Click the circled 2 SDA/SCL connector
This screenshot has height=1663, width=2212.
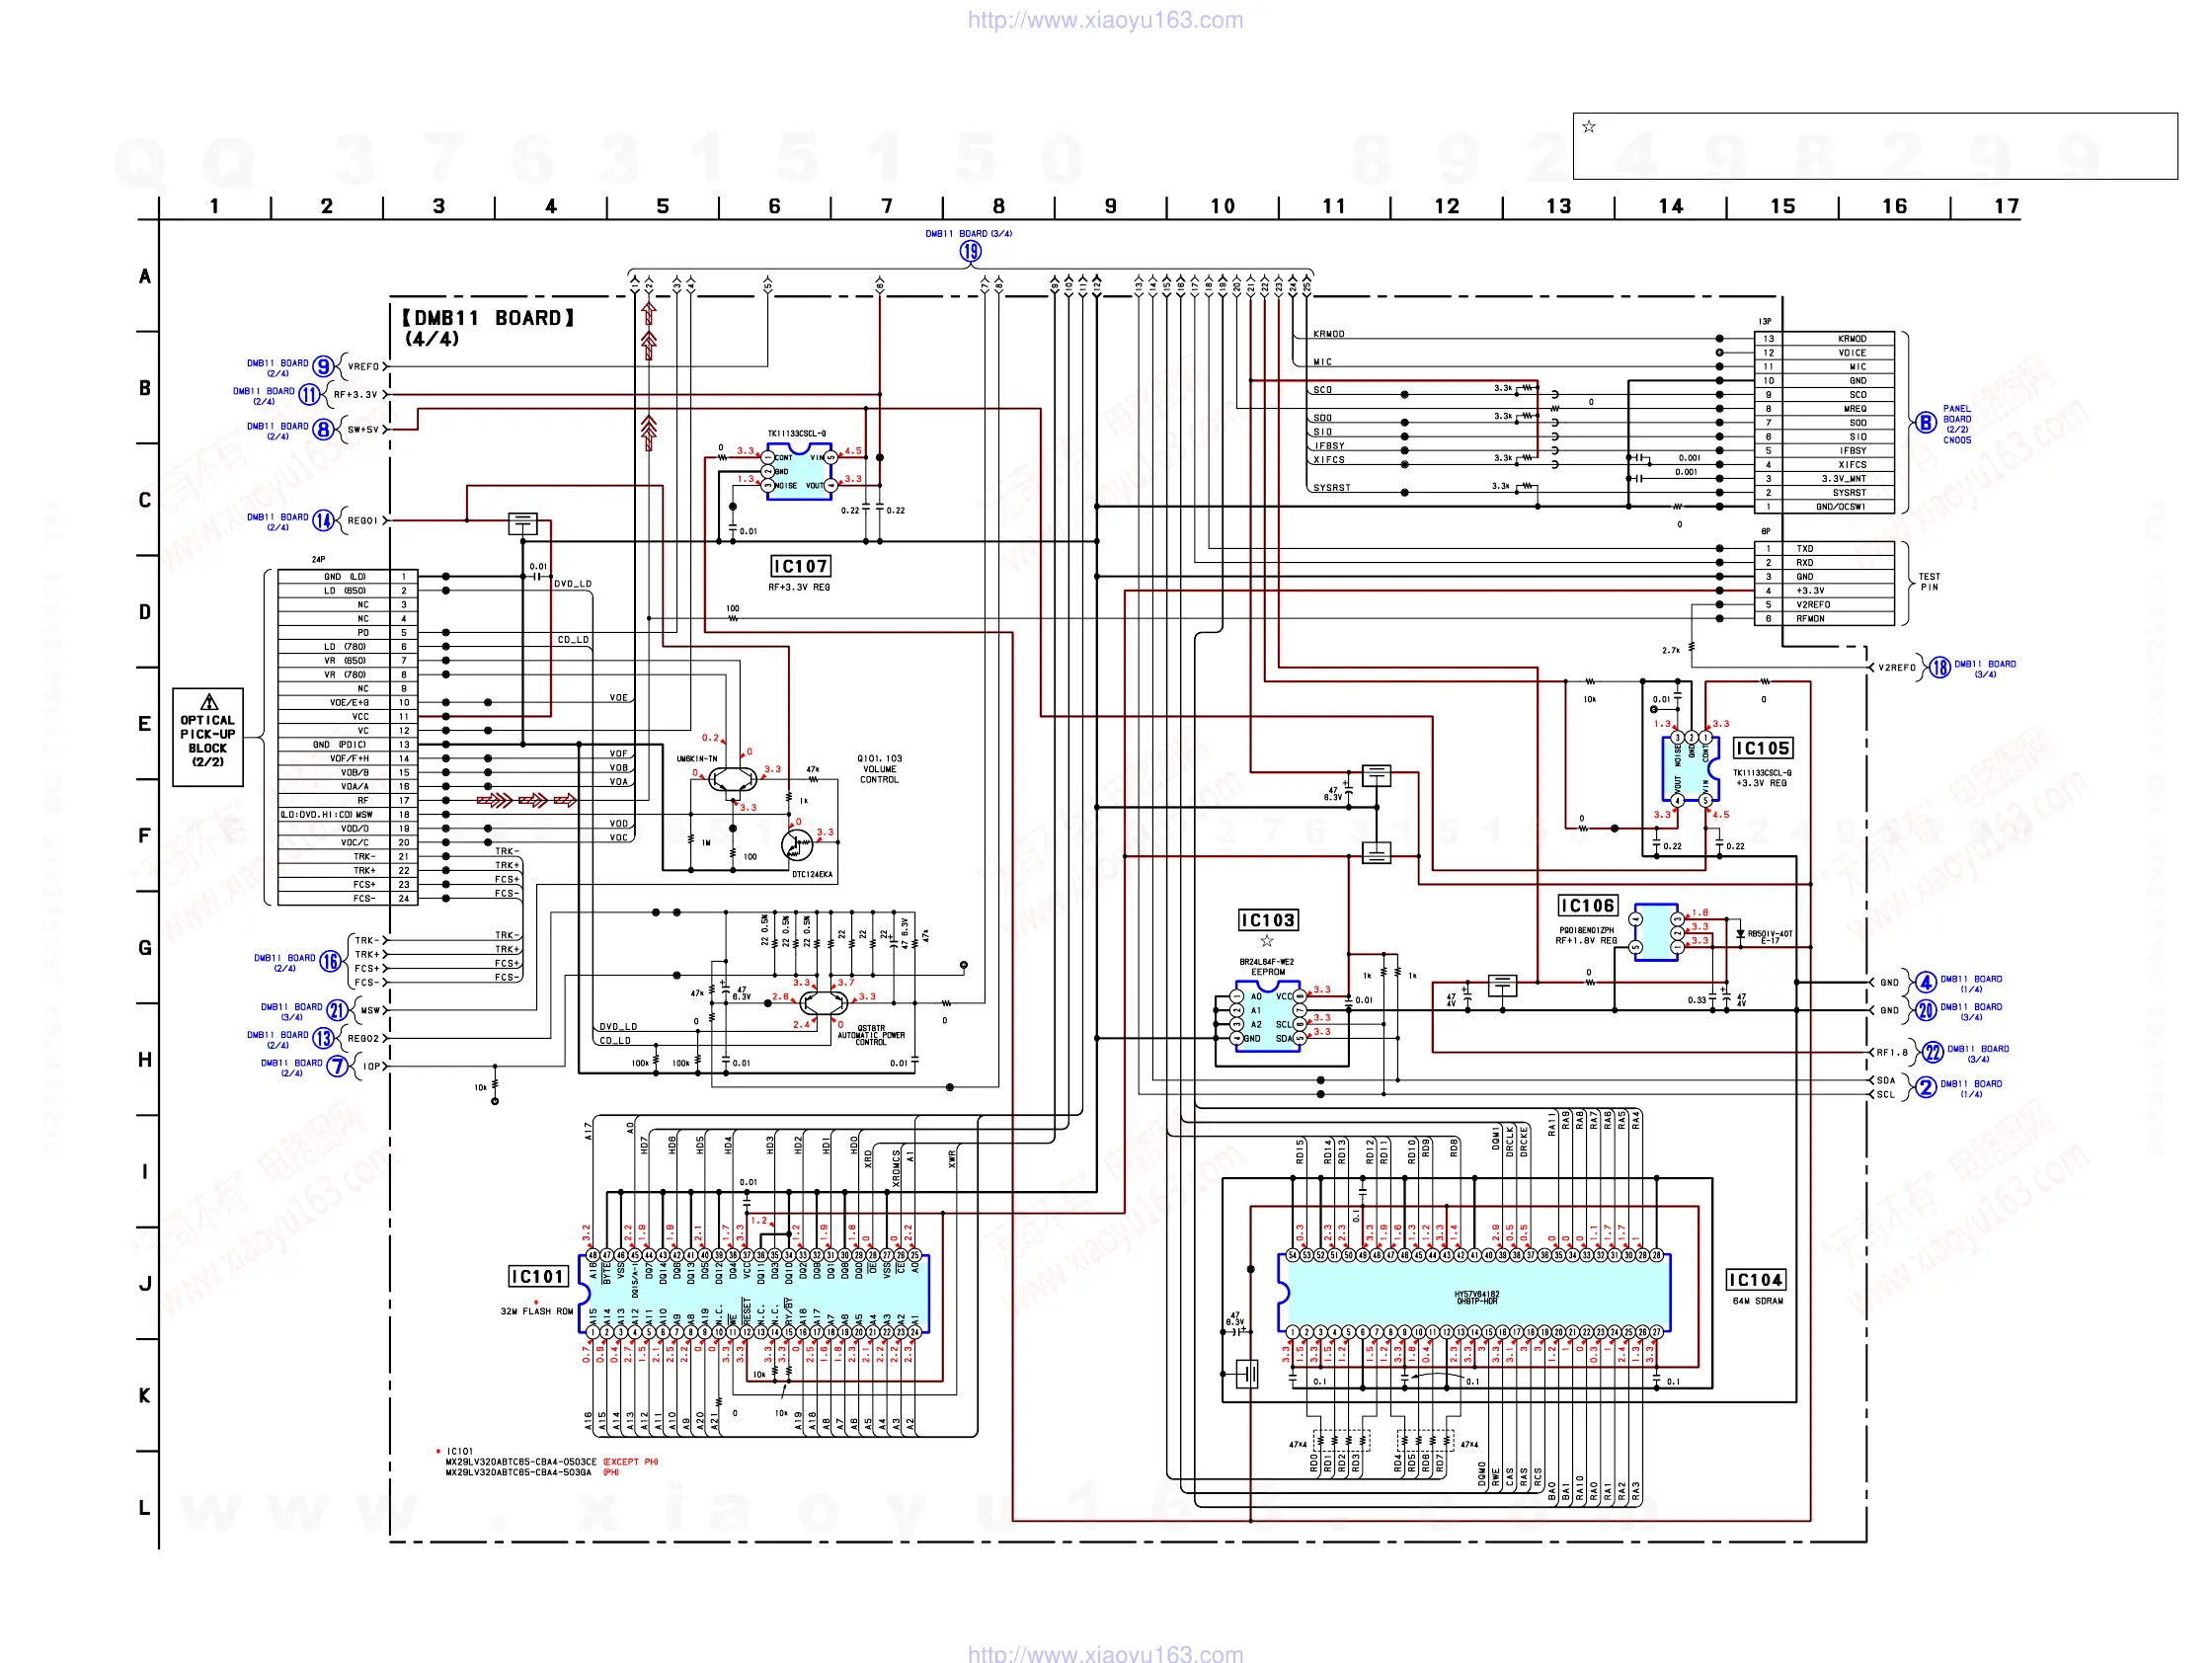(1925, 1088)
